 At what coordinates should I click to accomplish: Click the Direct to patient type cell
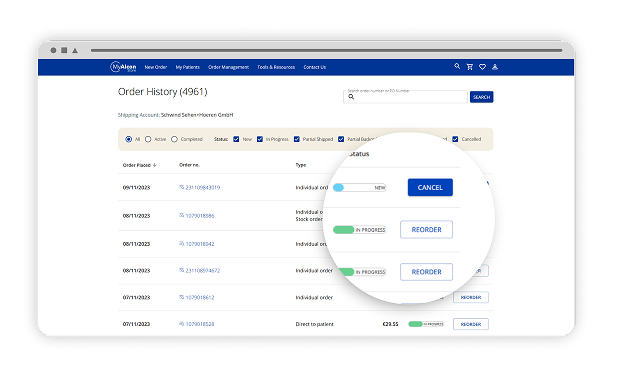coord(315,324)
